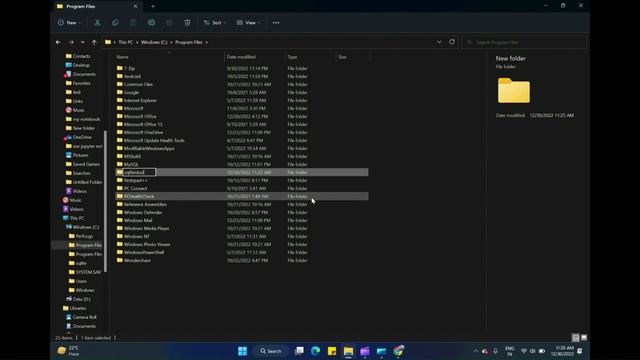
Task: Select the Internet Explorer folder row
Action: click(x=242, y=100)
